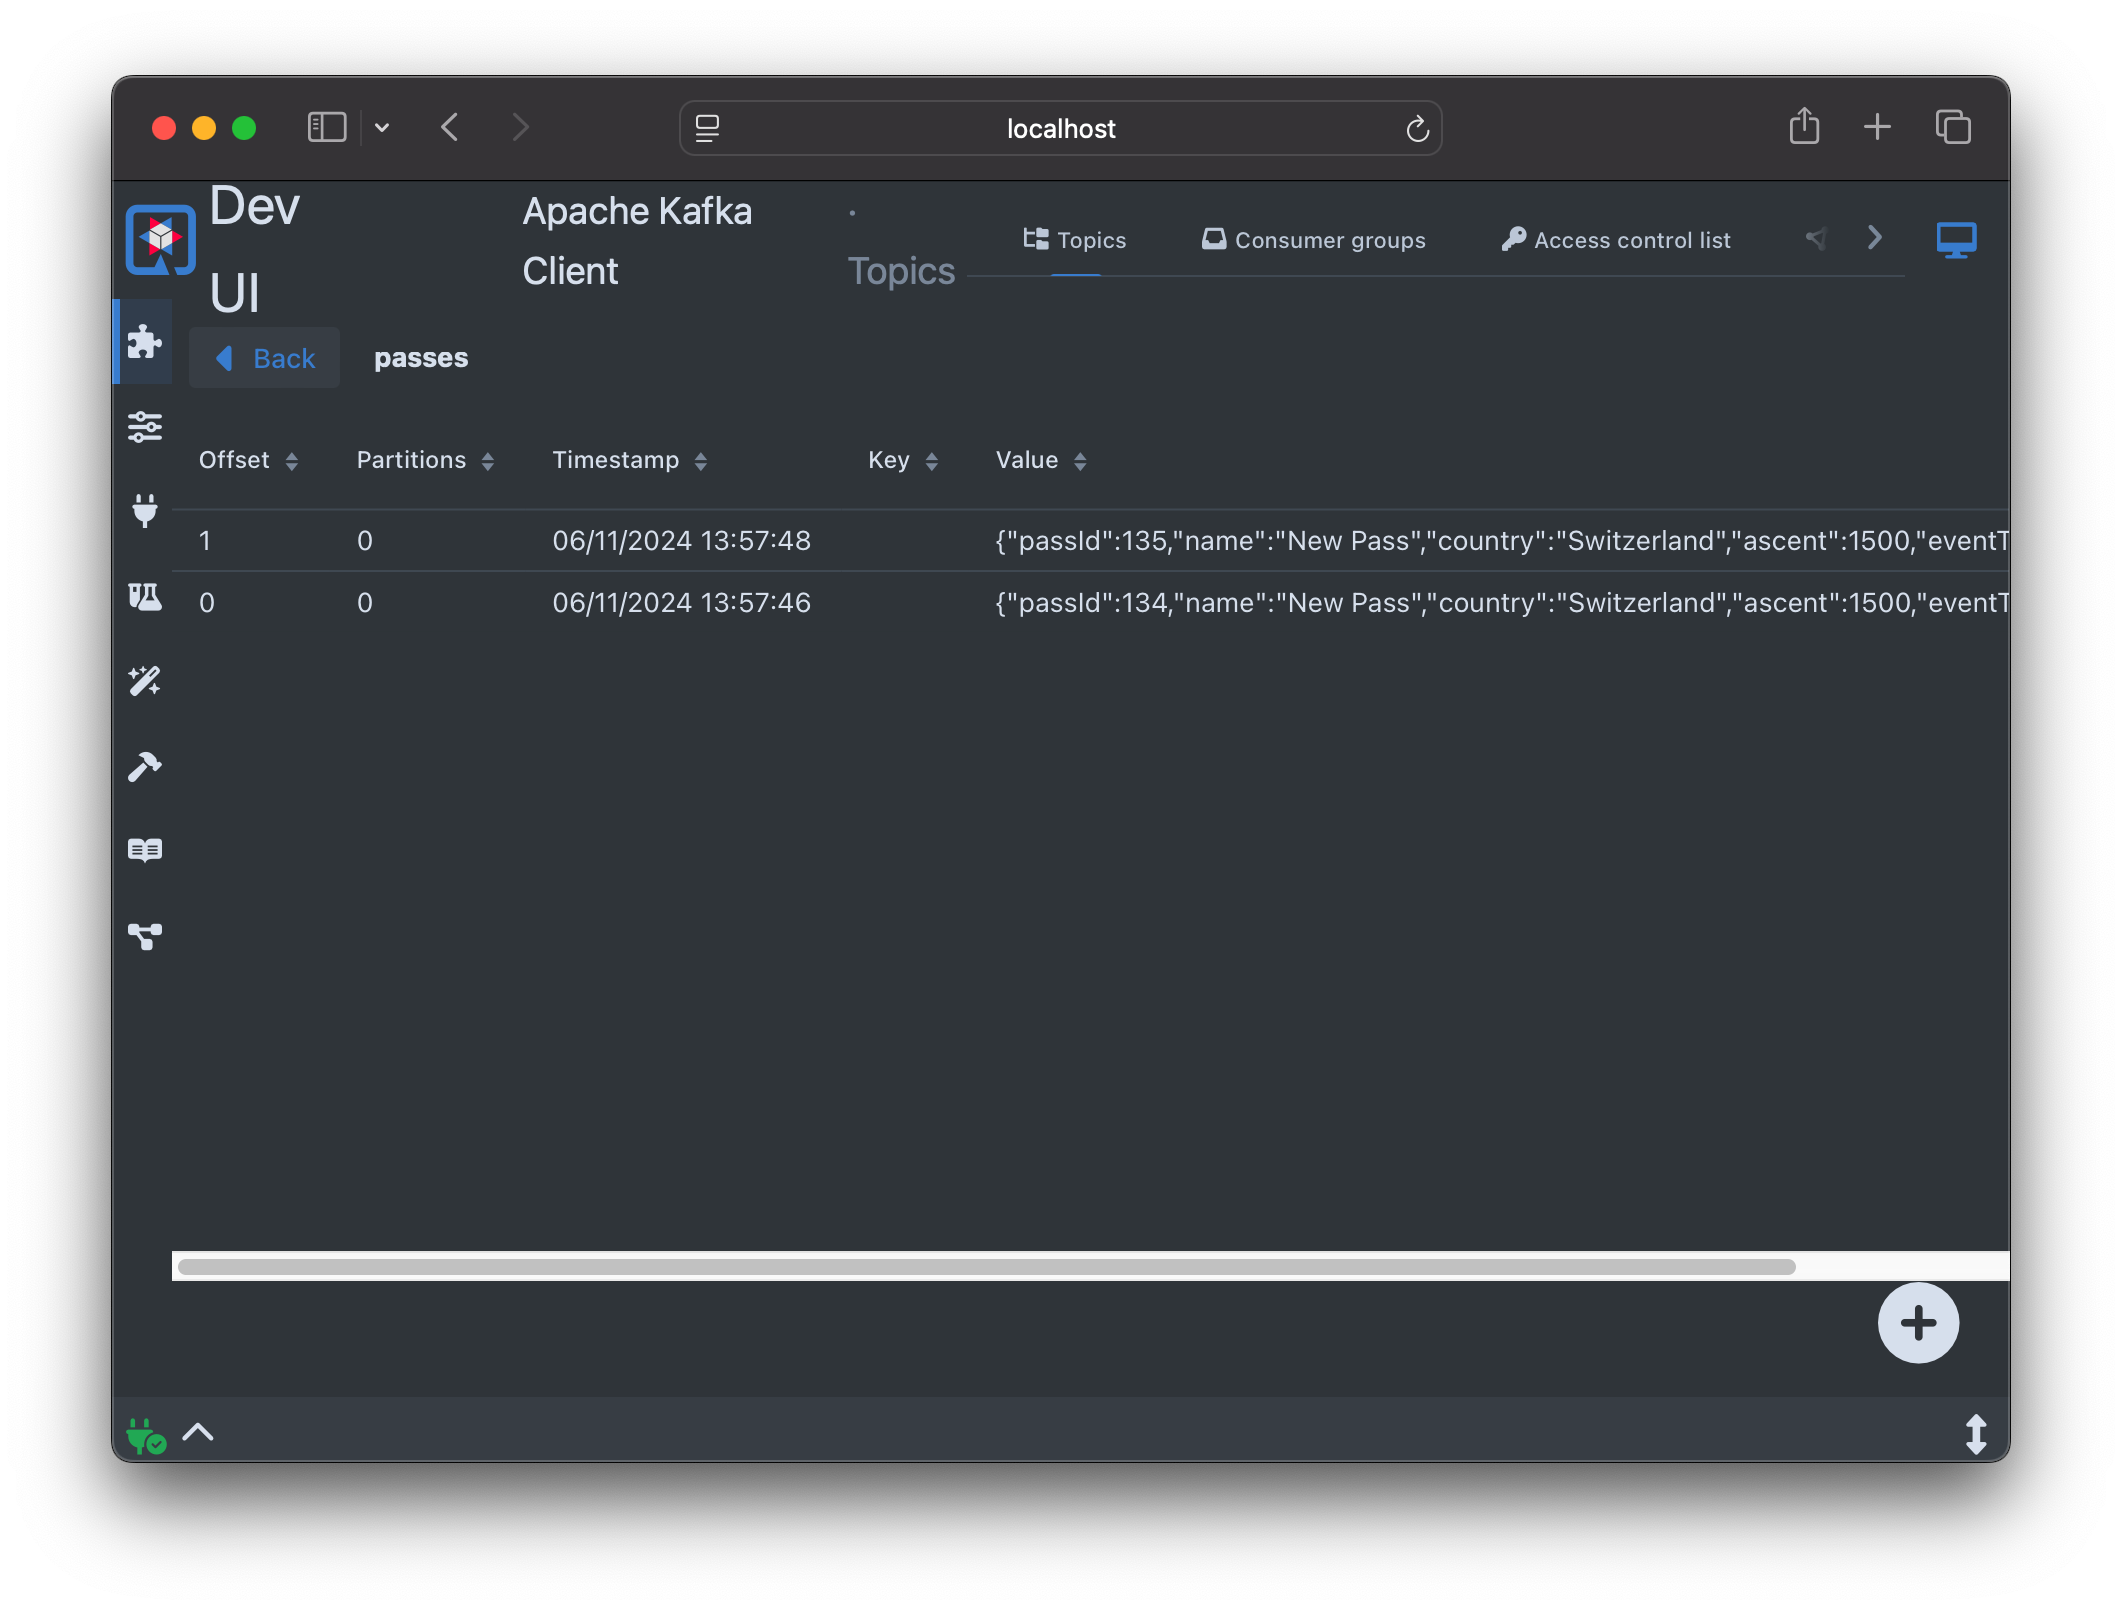
Task: Click the Back button
Action: [265, 358]
